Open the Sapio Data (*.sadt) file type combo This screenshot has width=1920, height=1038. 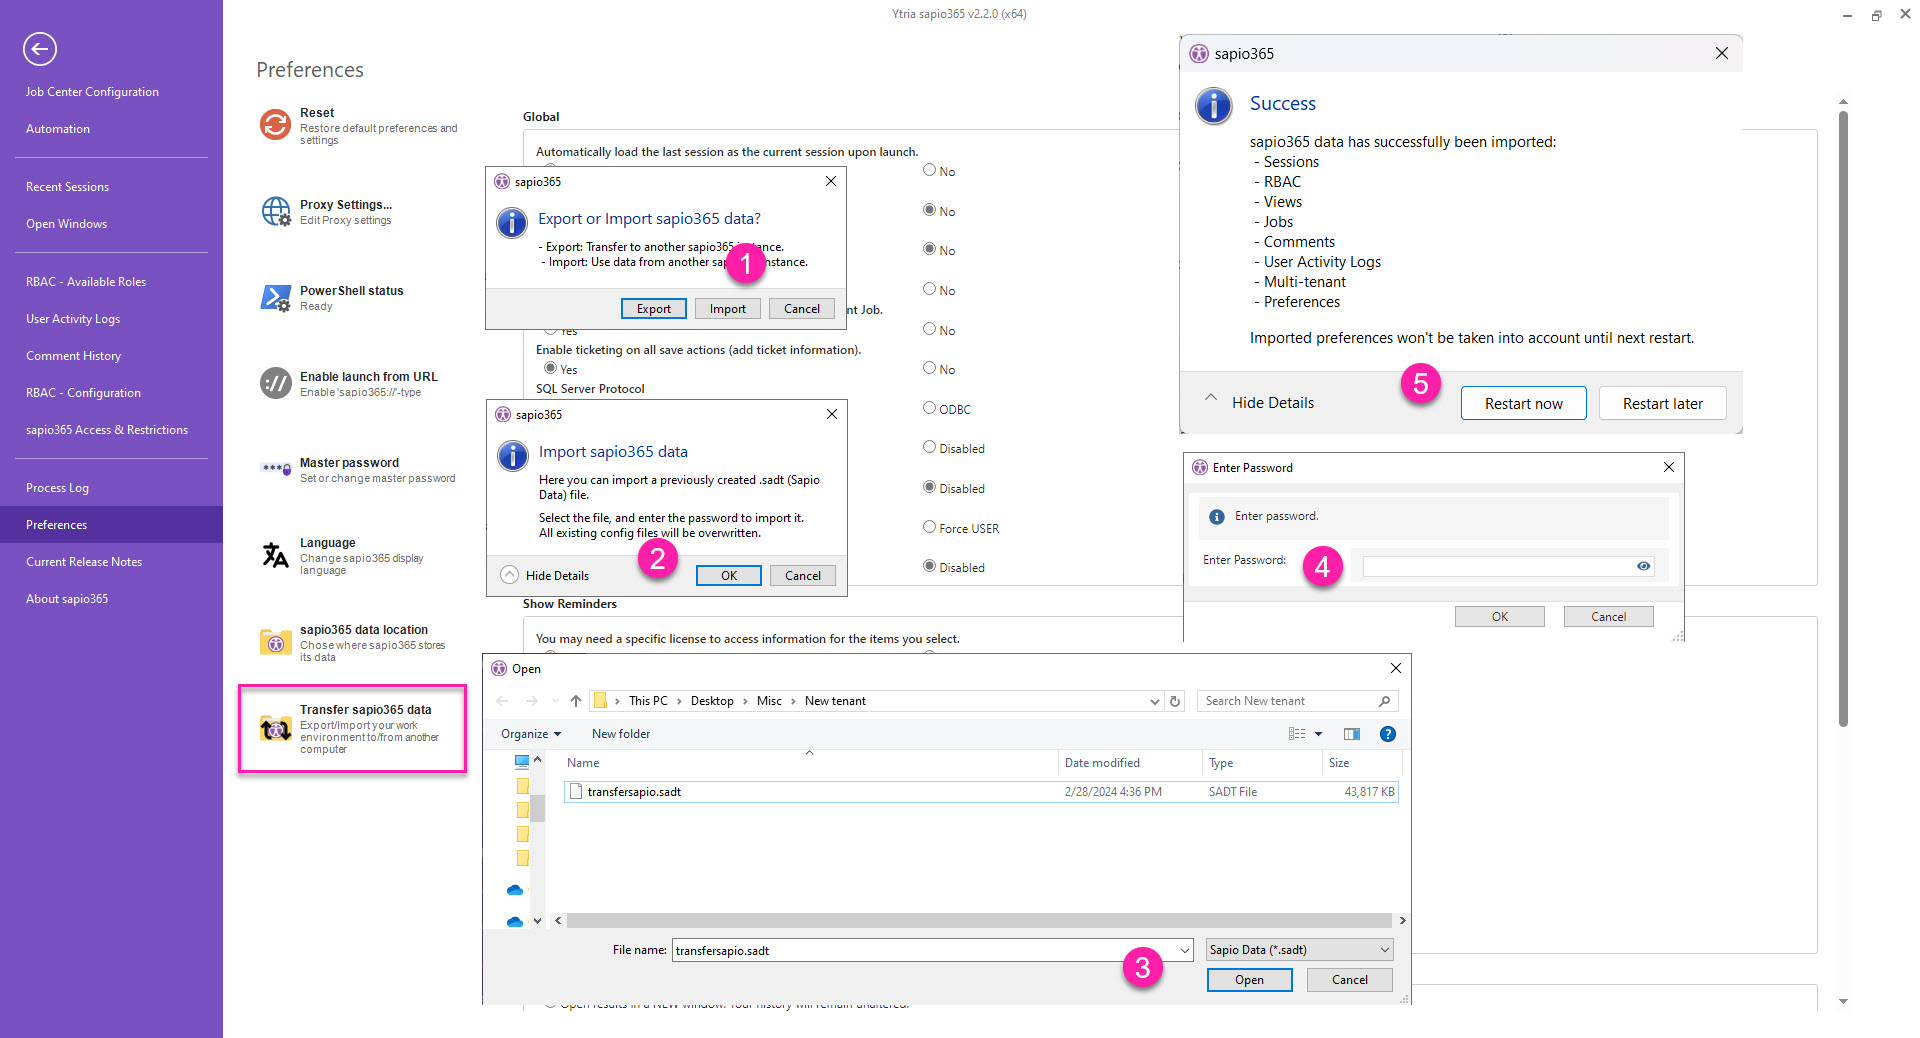pyautogui.click(x=1299, y=950)
